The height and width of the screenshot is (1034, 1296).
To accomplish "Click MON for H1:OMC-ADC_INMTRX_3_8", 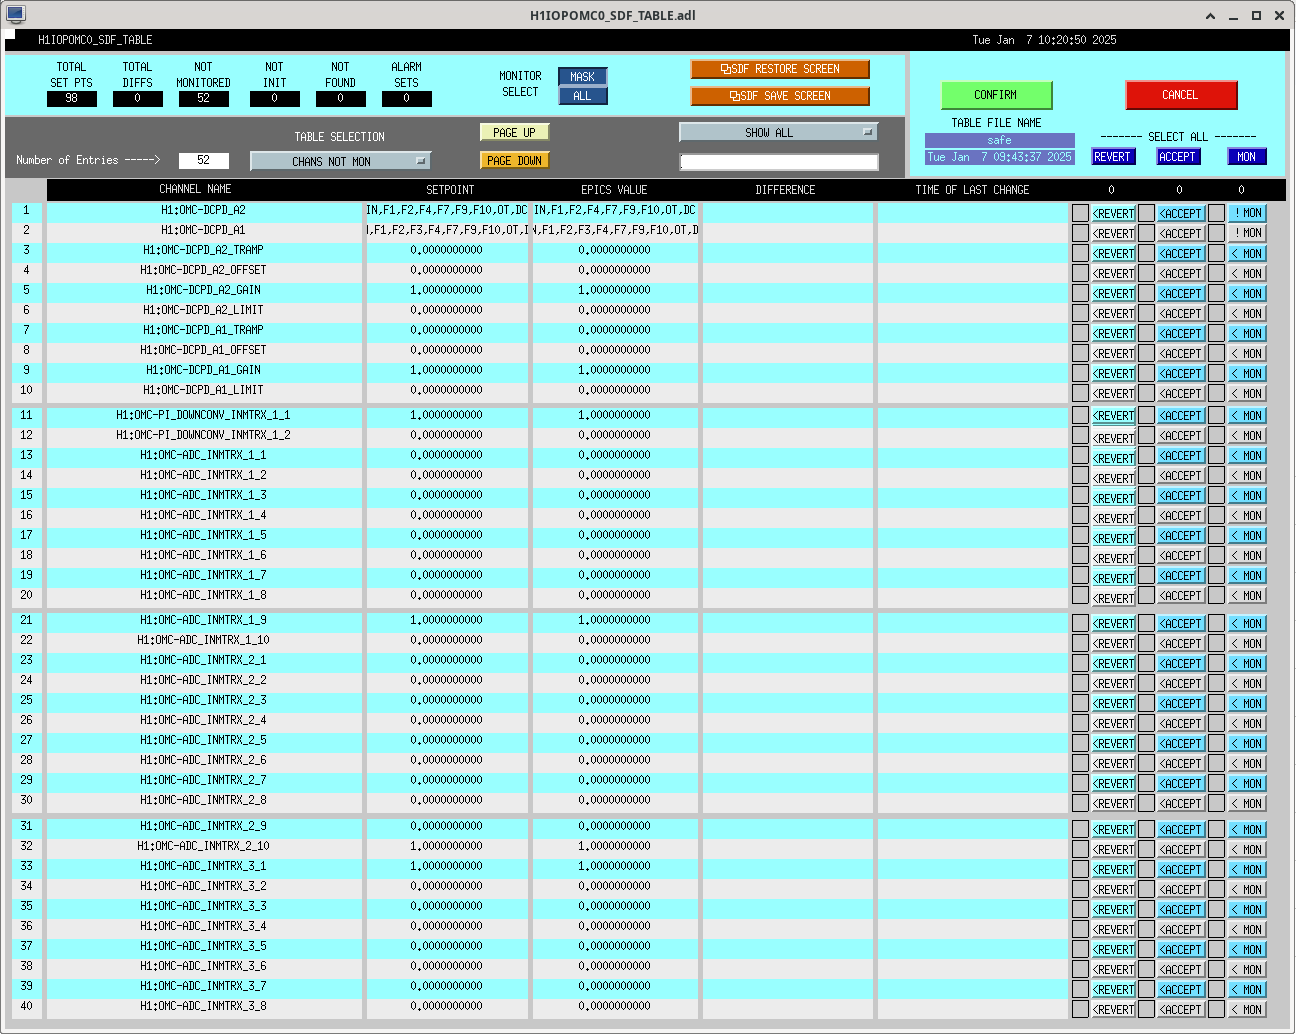I will coord(1247,1009).
